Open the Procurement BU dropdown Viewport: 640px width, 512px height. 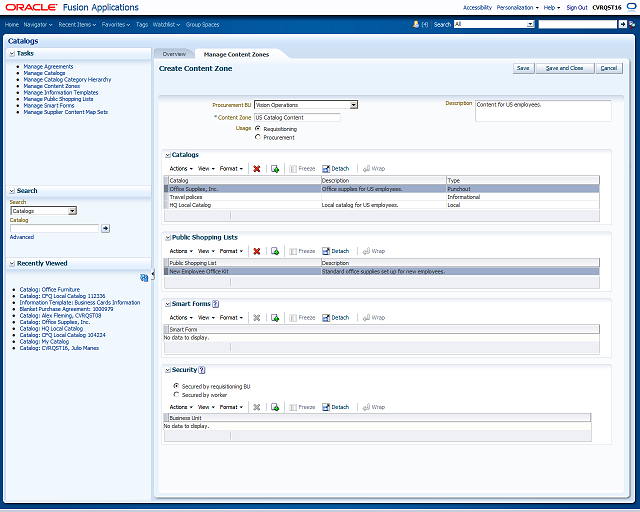354,105
